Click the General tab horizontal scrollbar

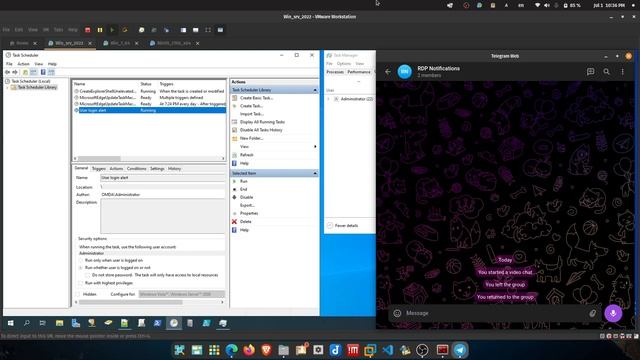pos(149,302)
